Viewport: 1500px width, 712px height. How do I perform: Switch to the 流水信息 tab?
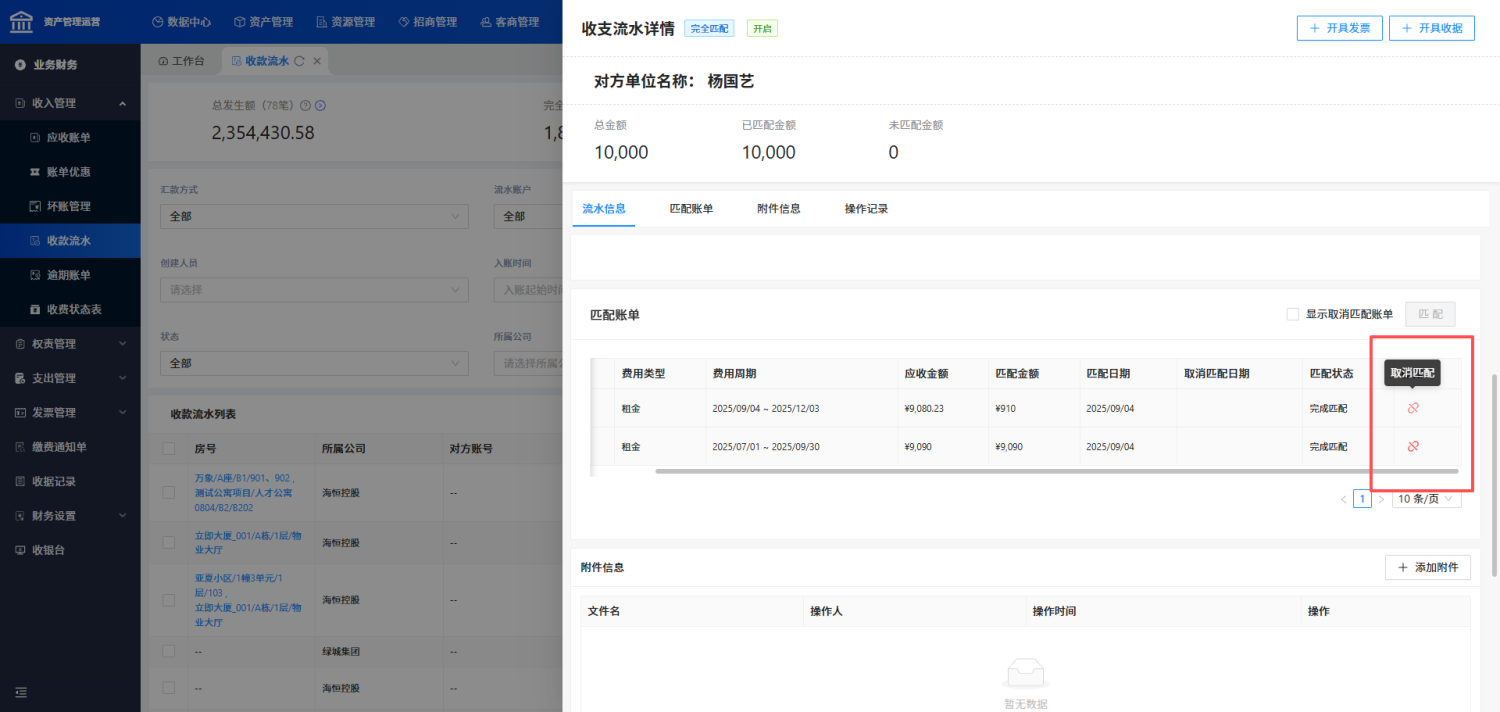point(604,209)
